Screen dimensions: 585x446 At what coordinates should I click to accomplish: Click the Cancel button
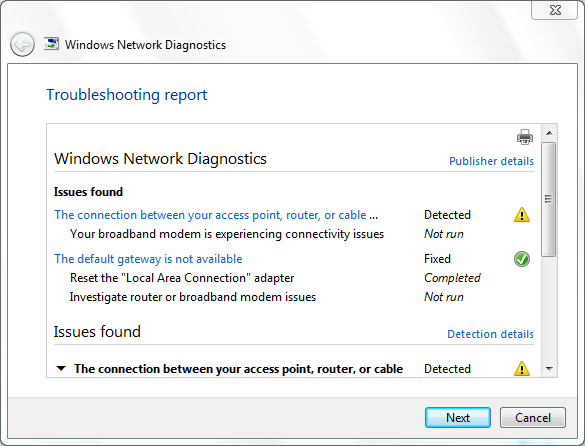[x=533, y=417]
